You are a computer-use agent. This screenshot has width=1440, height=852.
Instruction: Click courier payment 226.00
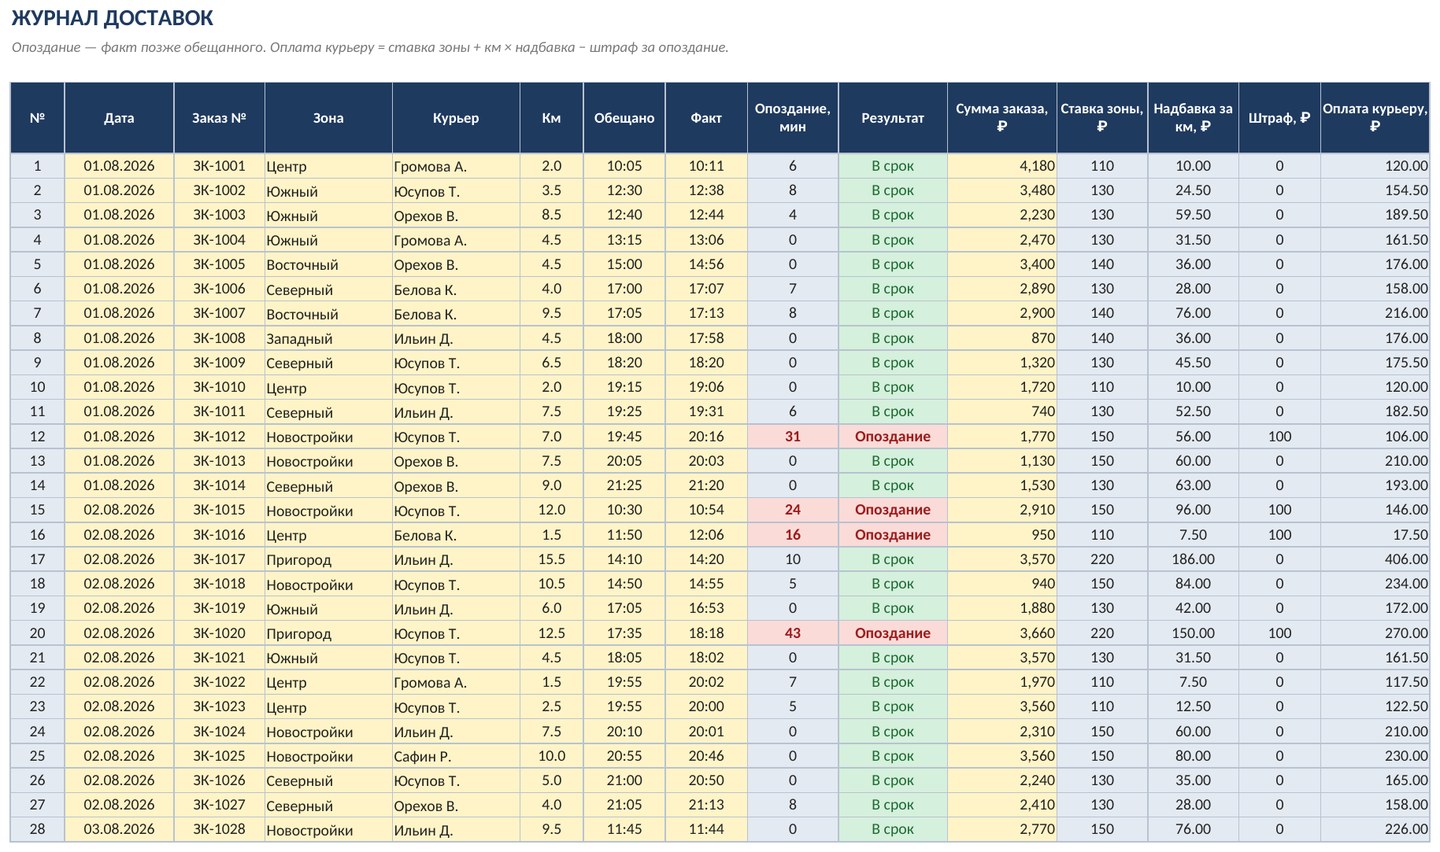click(x=1375, y=829)
